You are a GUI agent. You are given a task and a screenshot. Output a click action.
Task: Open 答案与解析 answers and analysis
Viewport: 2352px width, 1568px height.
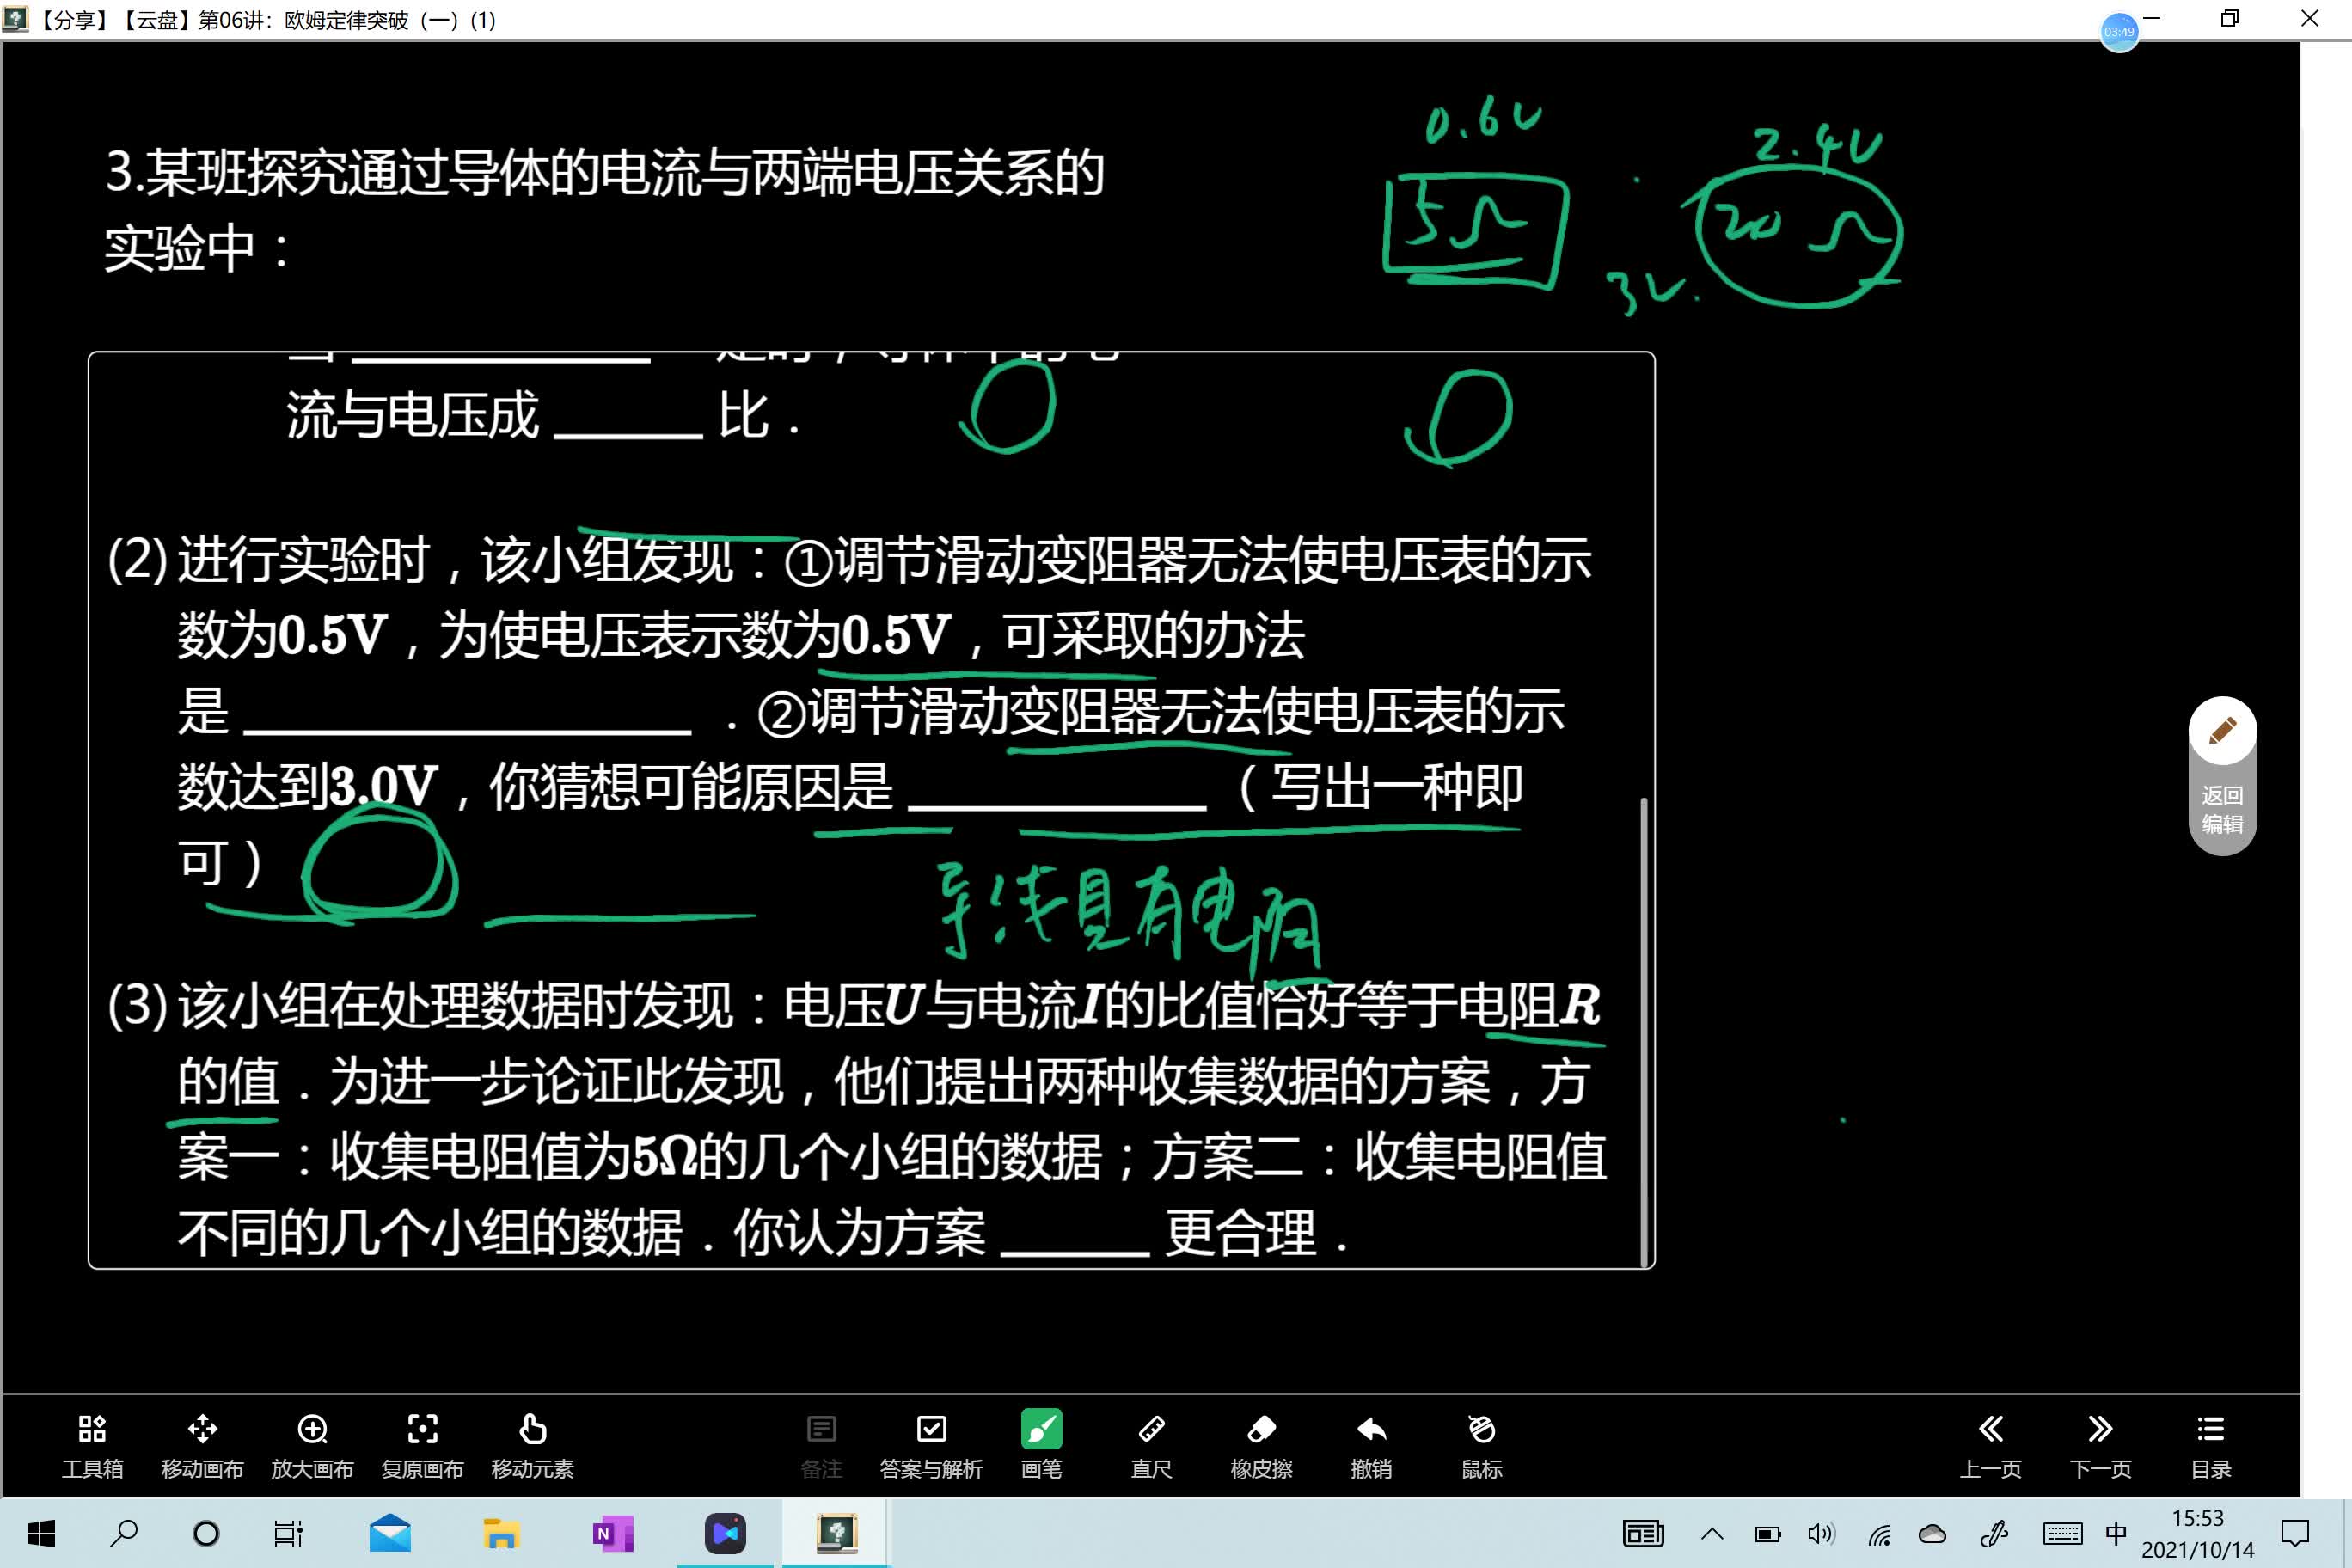pos(930,1443)
